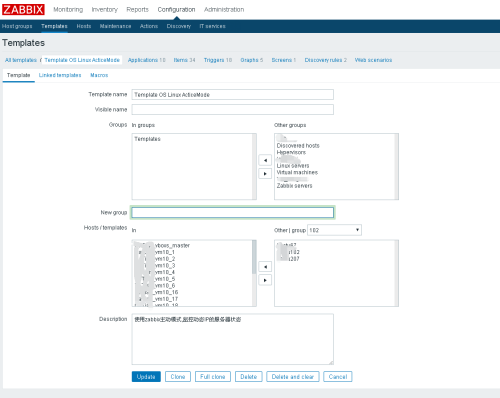Switch to the Template tab
The width and height of the screenshot is (500, 398).
(x=19, y=75)
